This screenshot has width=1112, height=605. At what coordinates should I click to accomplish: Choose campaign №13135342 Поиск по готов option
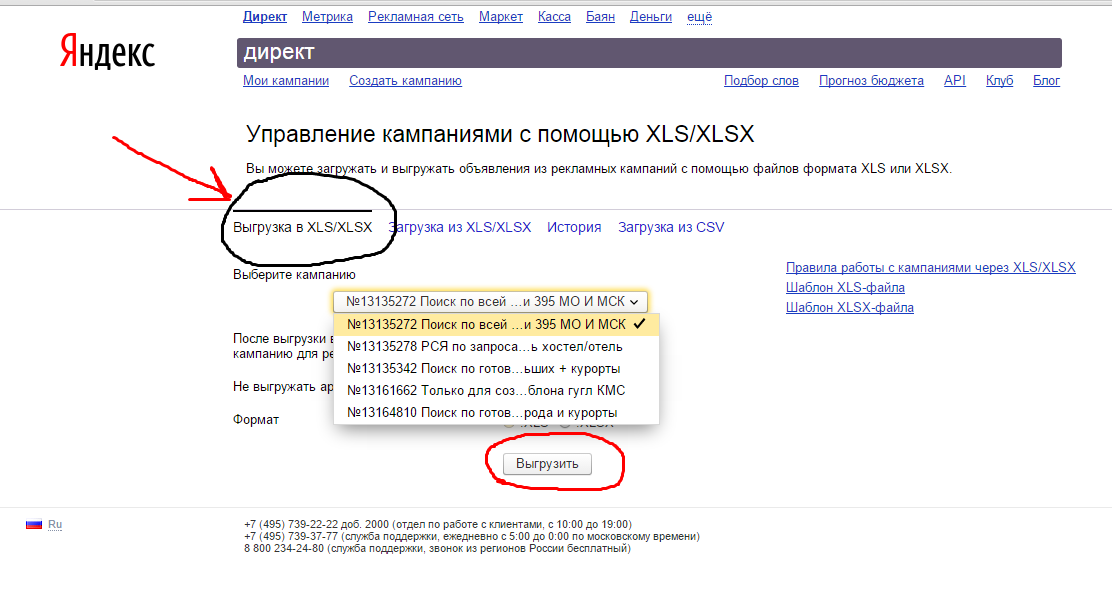496,368
